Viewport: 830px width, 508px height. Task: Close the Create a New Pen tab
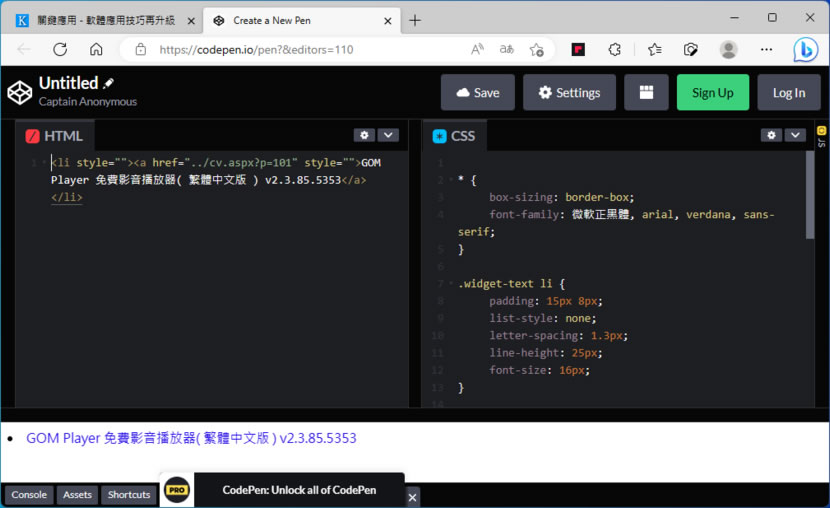click(x=387, y=21)
